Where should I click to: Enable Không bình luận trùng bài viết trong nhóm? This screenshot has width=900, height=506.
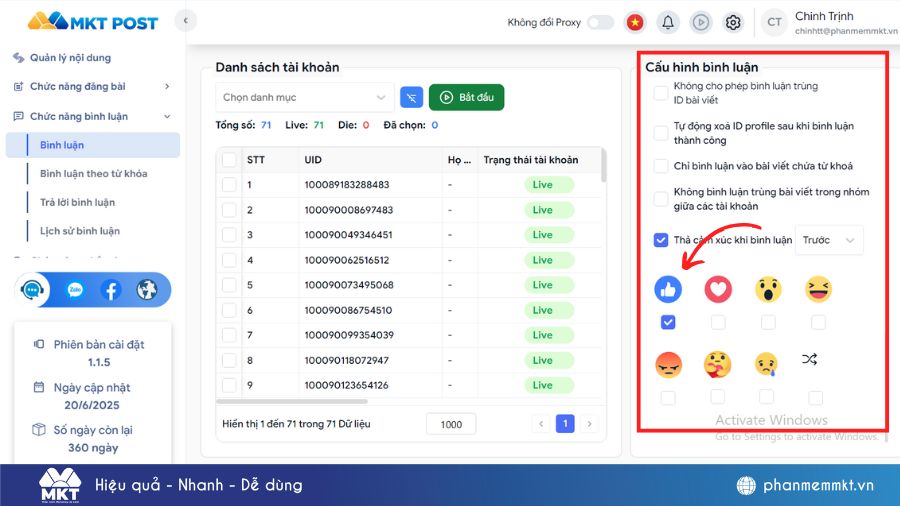[x=661, y=199]
